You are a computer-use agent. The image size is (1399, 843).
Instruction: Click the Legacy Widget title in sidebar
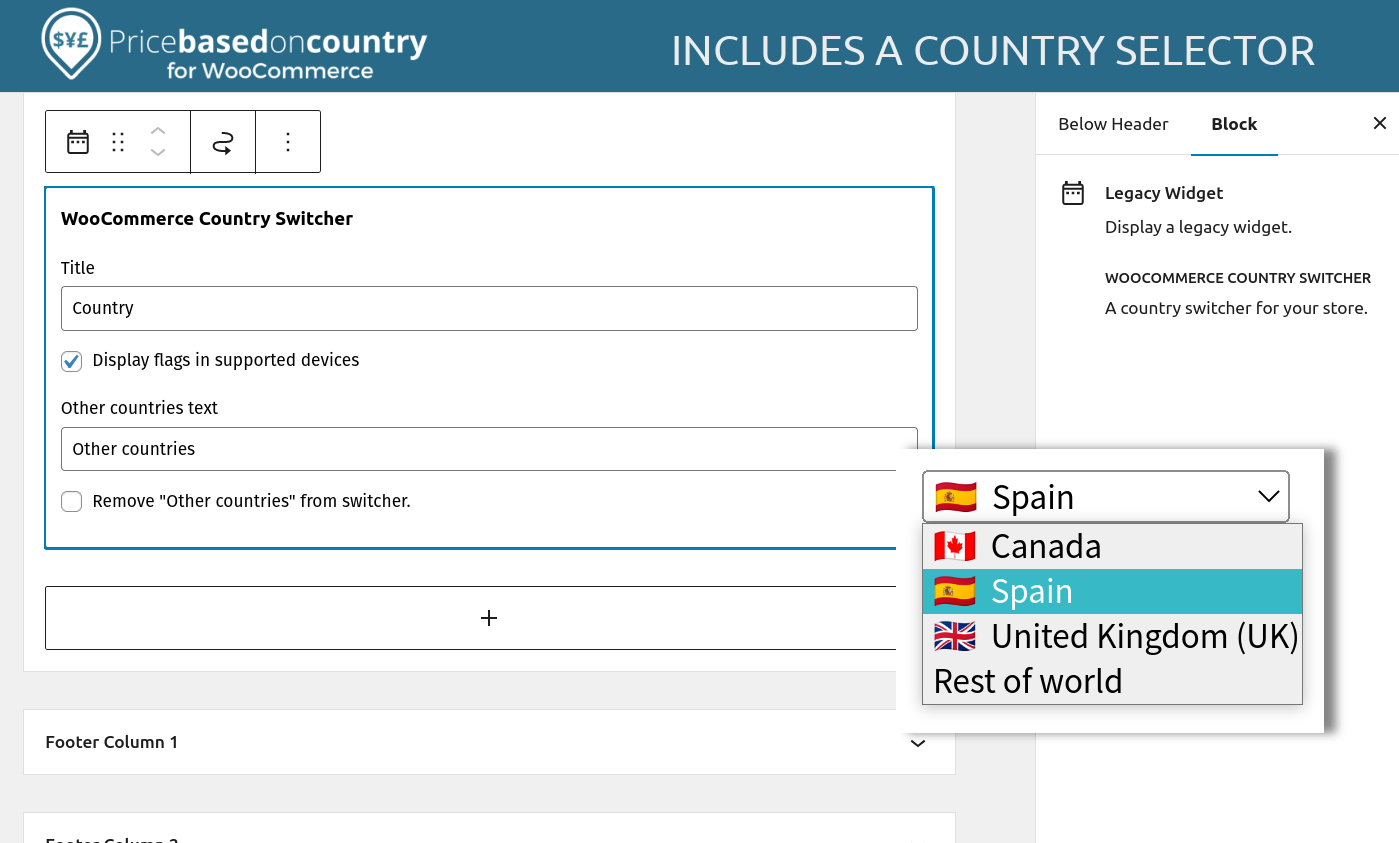pyautogui.click(x=1164, y=193)
